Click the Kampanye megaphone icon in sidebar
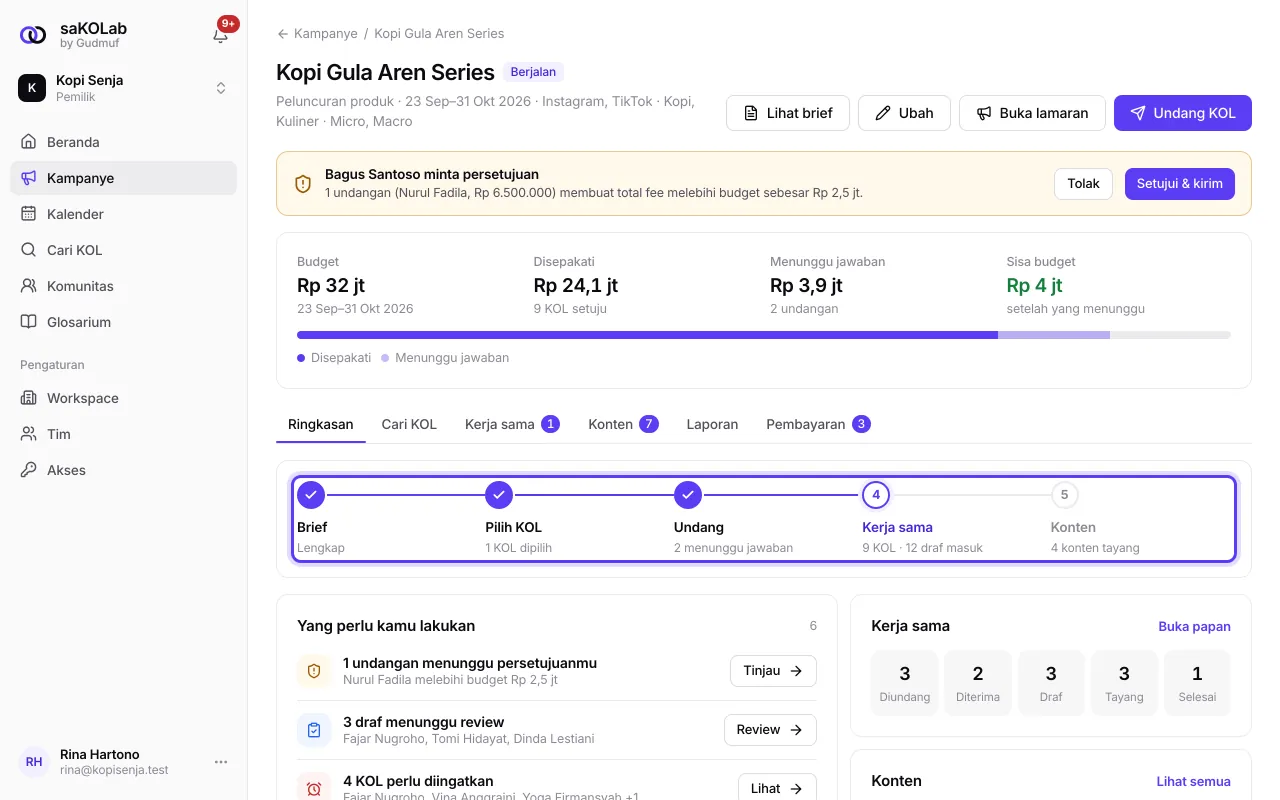The height and width of the screenshot is (800, 1280). [x=28, y=178]
